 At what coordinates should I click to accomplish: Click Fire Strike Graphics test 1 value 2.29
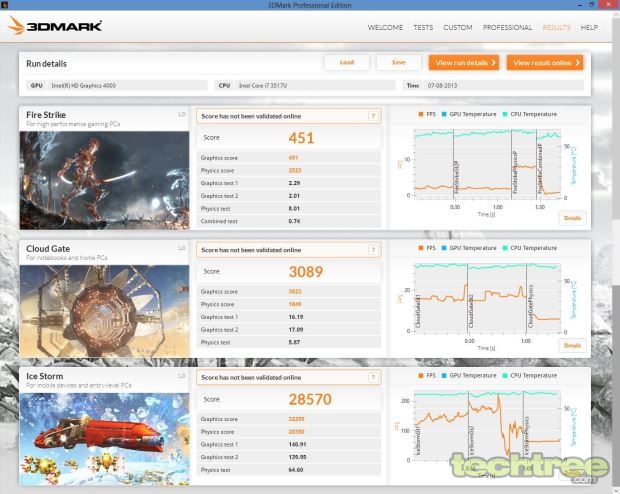point(294,183)
